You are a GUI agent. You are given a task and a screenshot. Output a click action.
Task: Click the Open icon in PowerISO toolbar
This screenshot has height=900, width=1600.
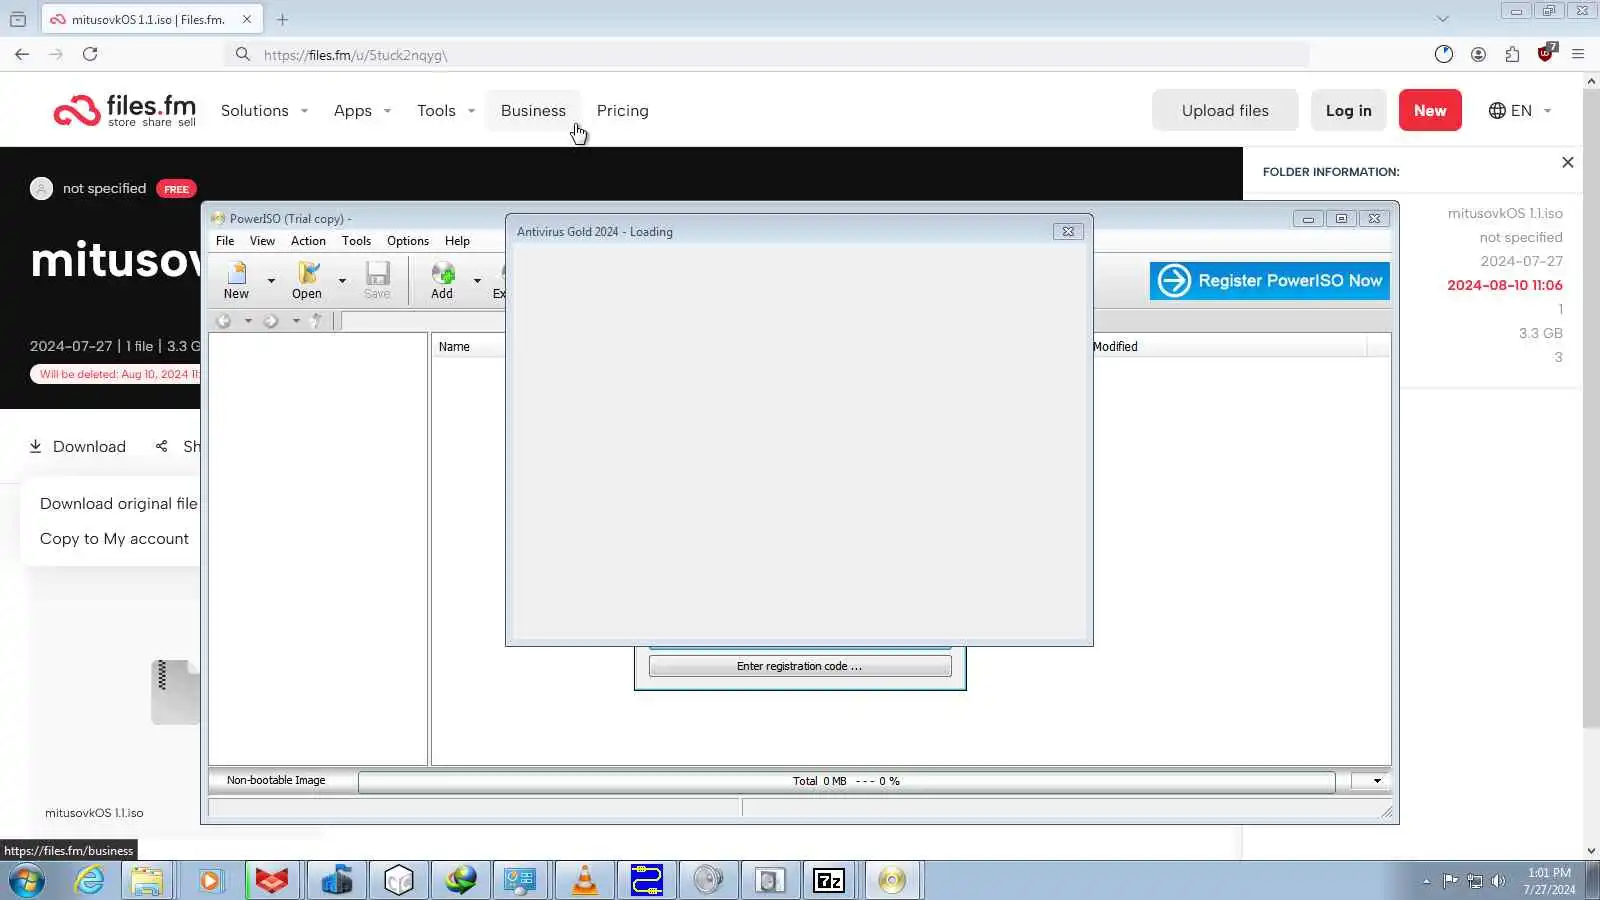click(x=308, y=273)
